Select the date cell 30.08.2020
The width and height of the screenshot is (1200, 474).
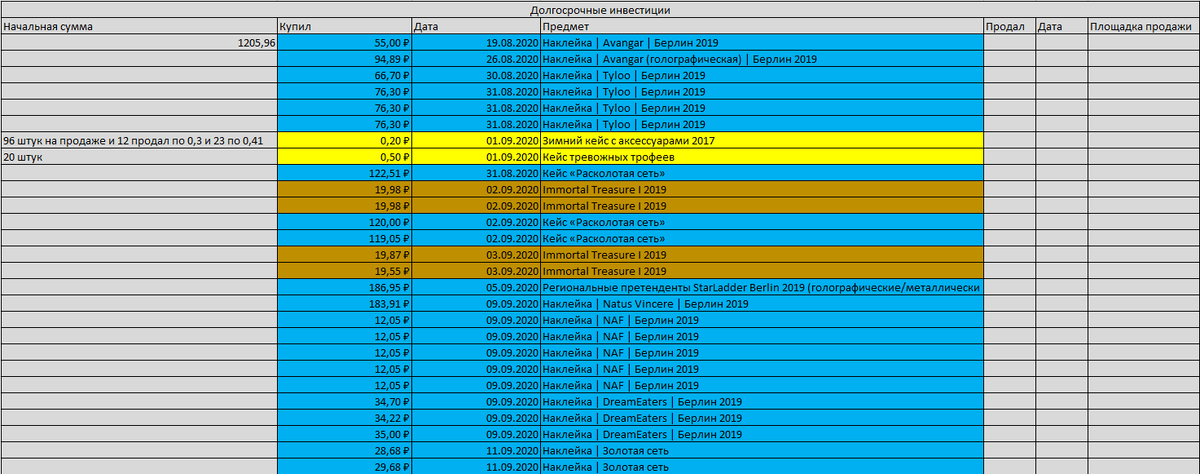[x=475, y=75]
